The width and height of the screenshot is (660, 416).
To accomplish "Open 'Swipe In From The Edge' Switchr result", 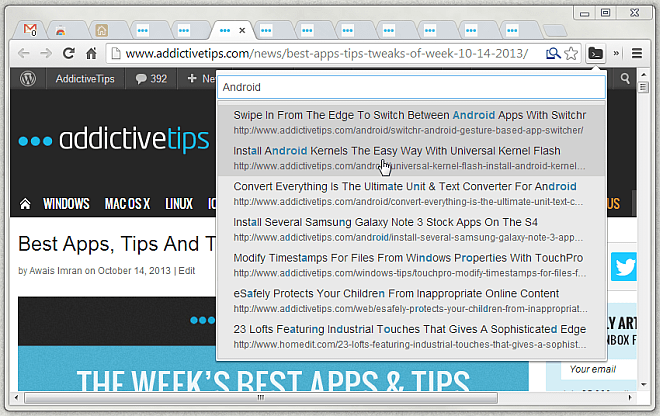I will [x=411, y=123].
